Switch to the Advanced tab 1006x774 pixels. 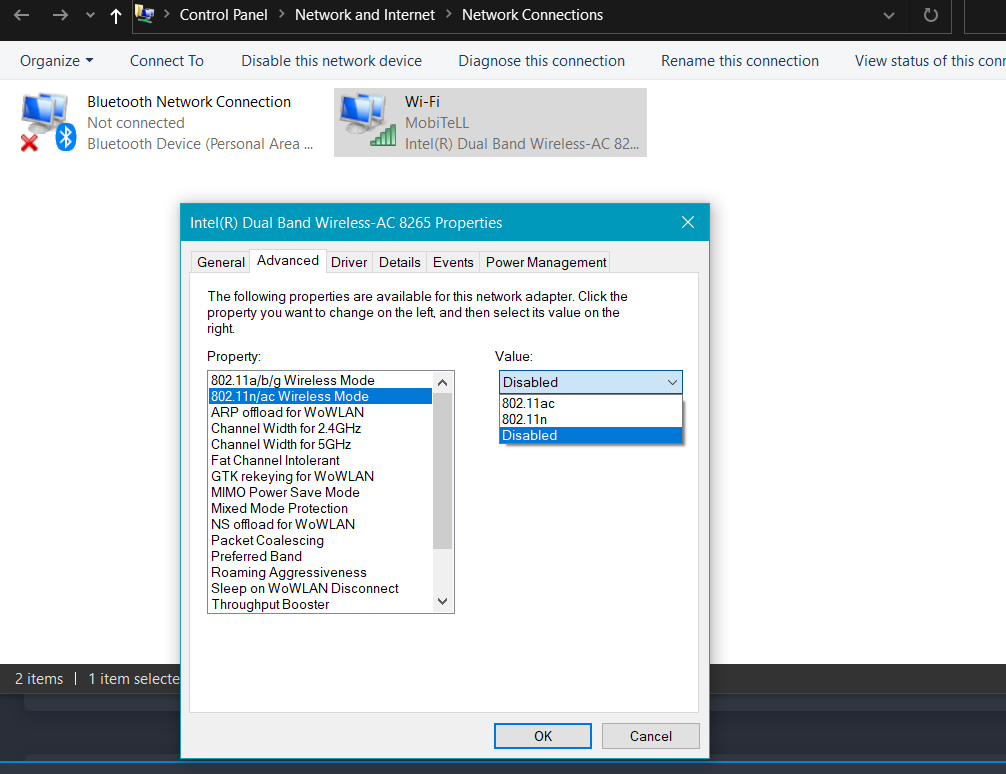coord(287,261)
